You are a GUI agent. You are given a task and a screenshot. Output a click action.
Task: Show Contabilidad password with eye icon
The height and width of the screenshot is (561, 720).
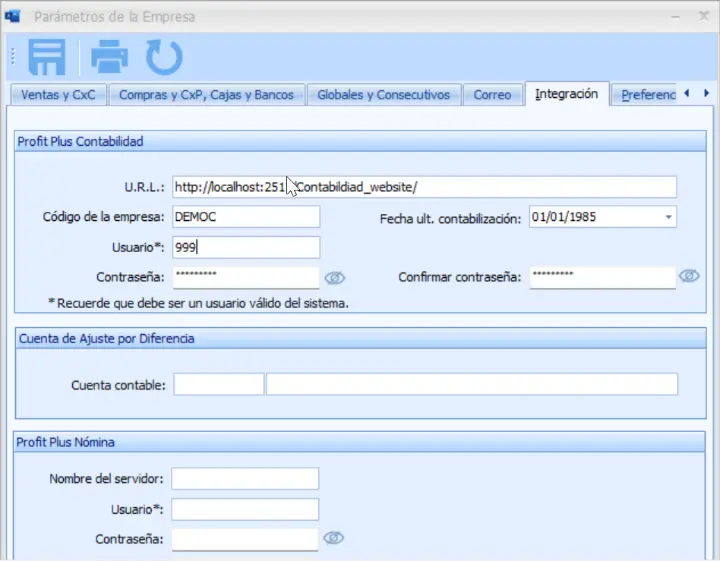click(x=334, y=277)
